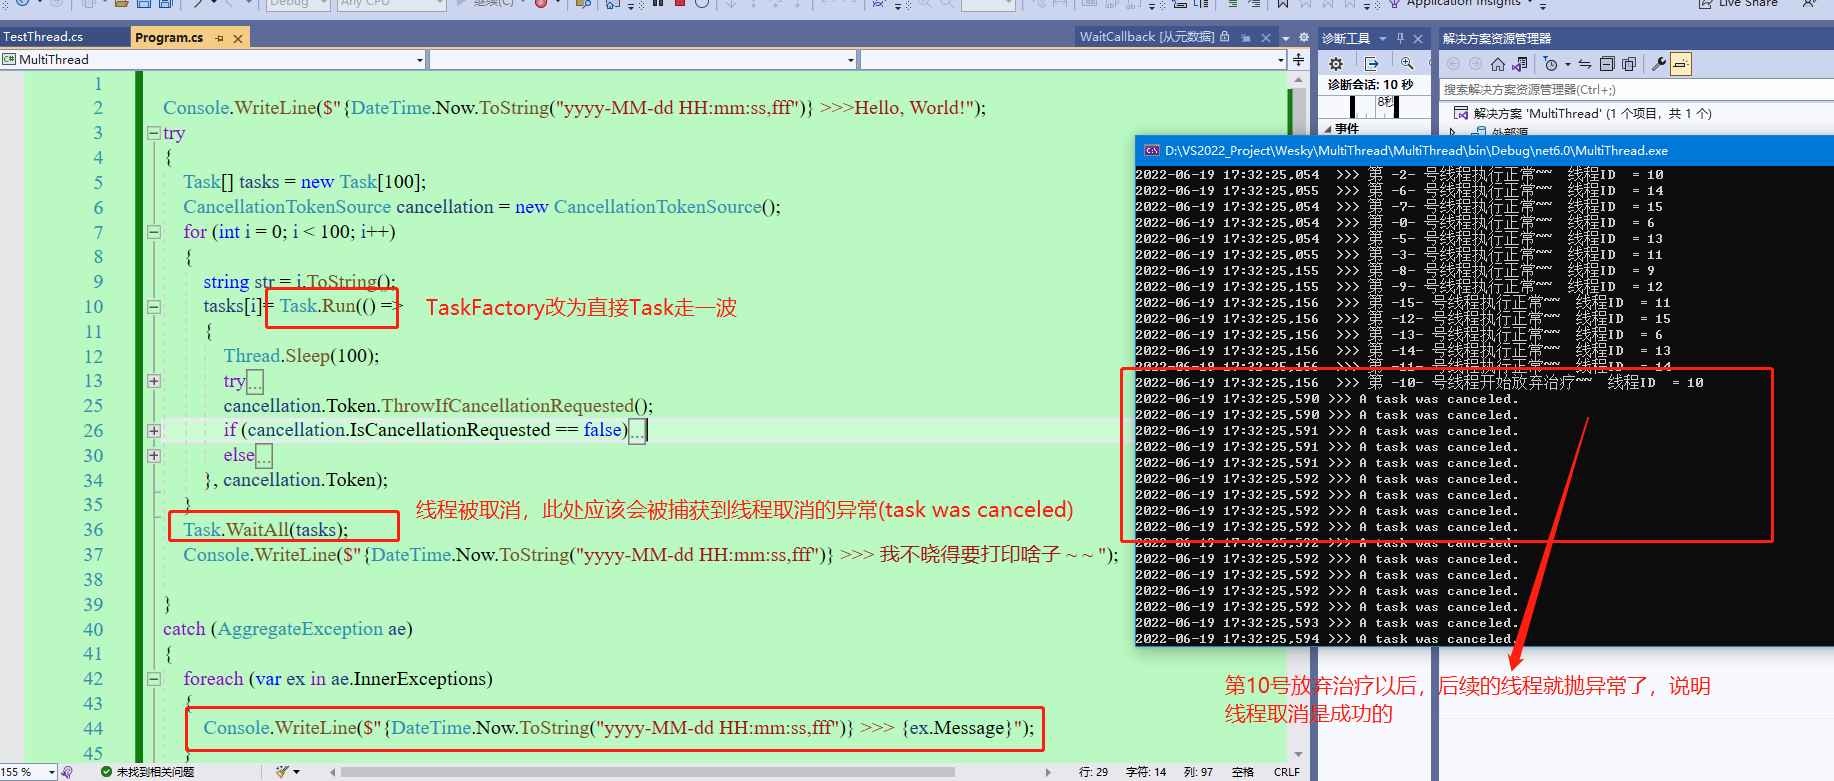The height and width of the screenshot is (781, 1834).
Task: Navigate back in Solution Explorer
Action: (1454, 64)
